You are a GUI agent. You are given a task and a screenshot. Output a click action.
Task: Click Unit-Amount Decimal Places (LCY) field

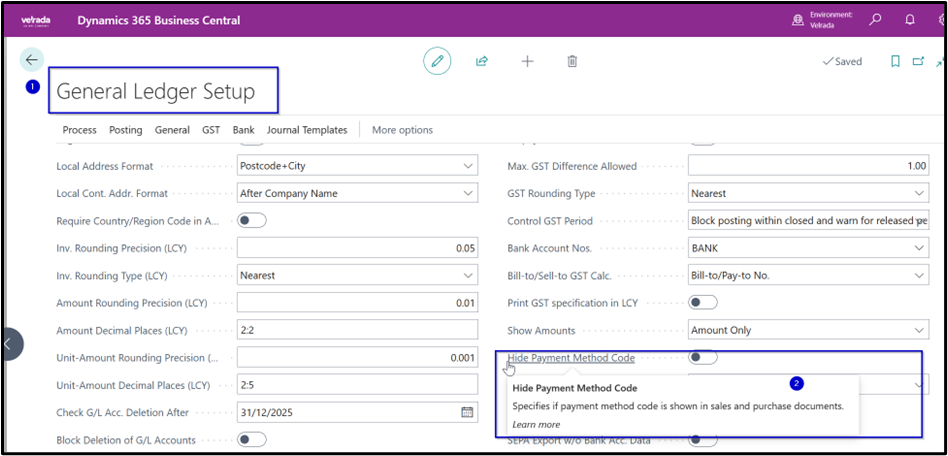(x=357, y=385)
